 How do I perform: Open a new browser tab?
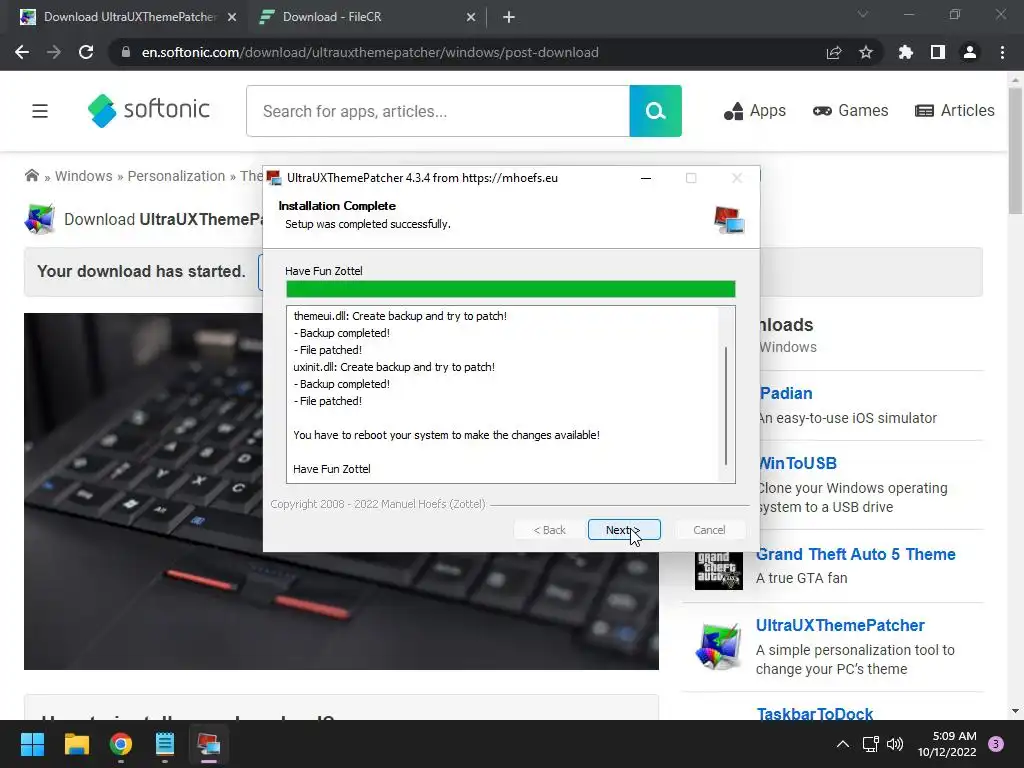509,17
